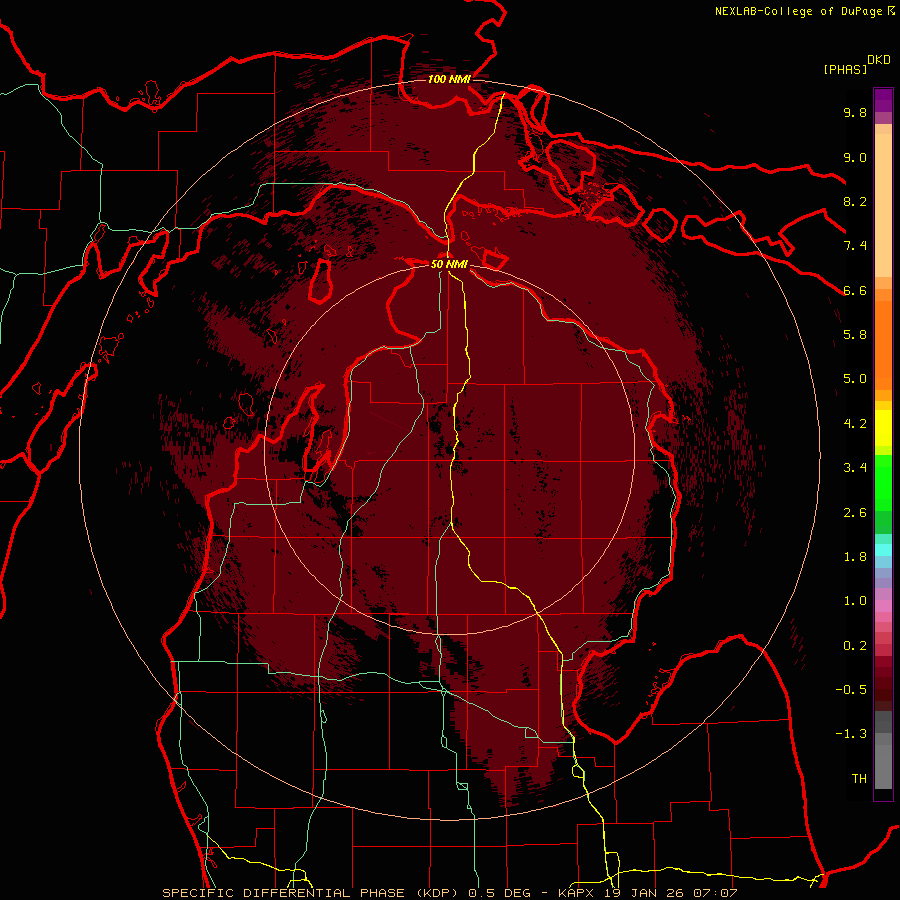Click the 1.8 legend value

point(855,557)
